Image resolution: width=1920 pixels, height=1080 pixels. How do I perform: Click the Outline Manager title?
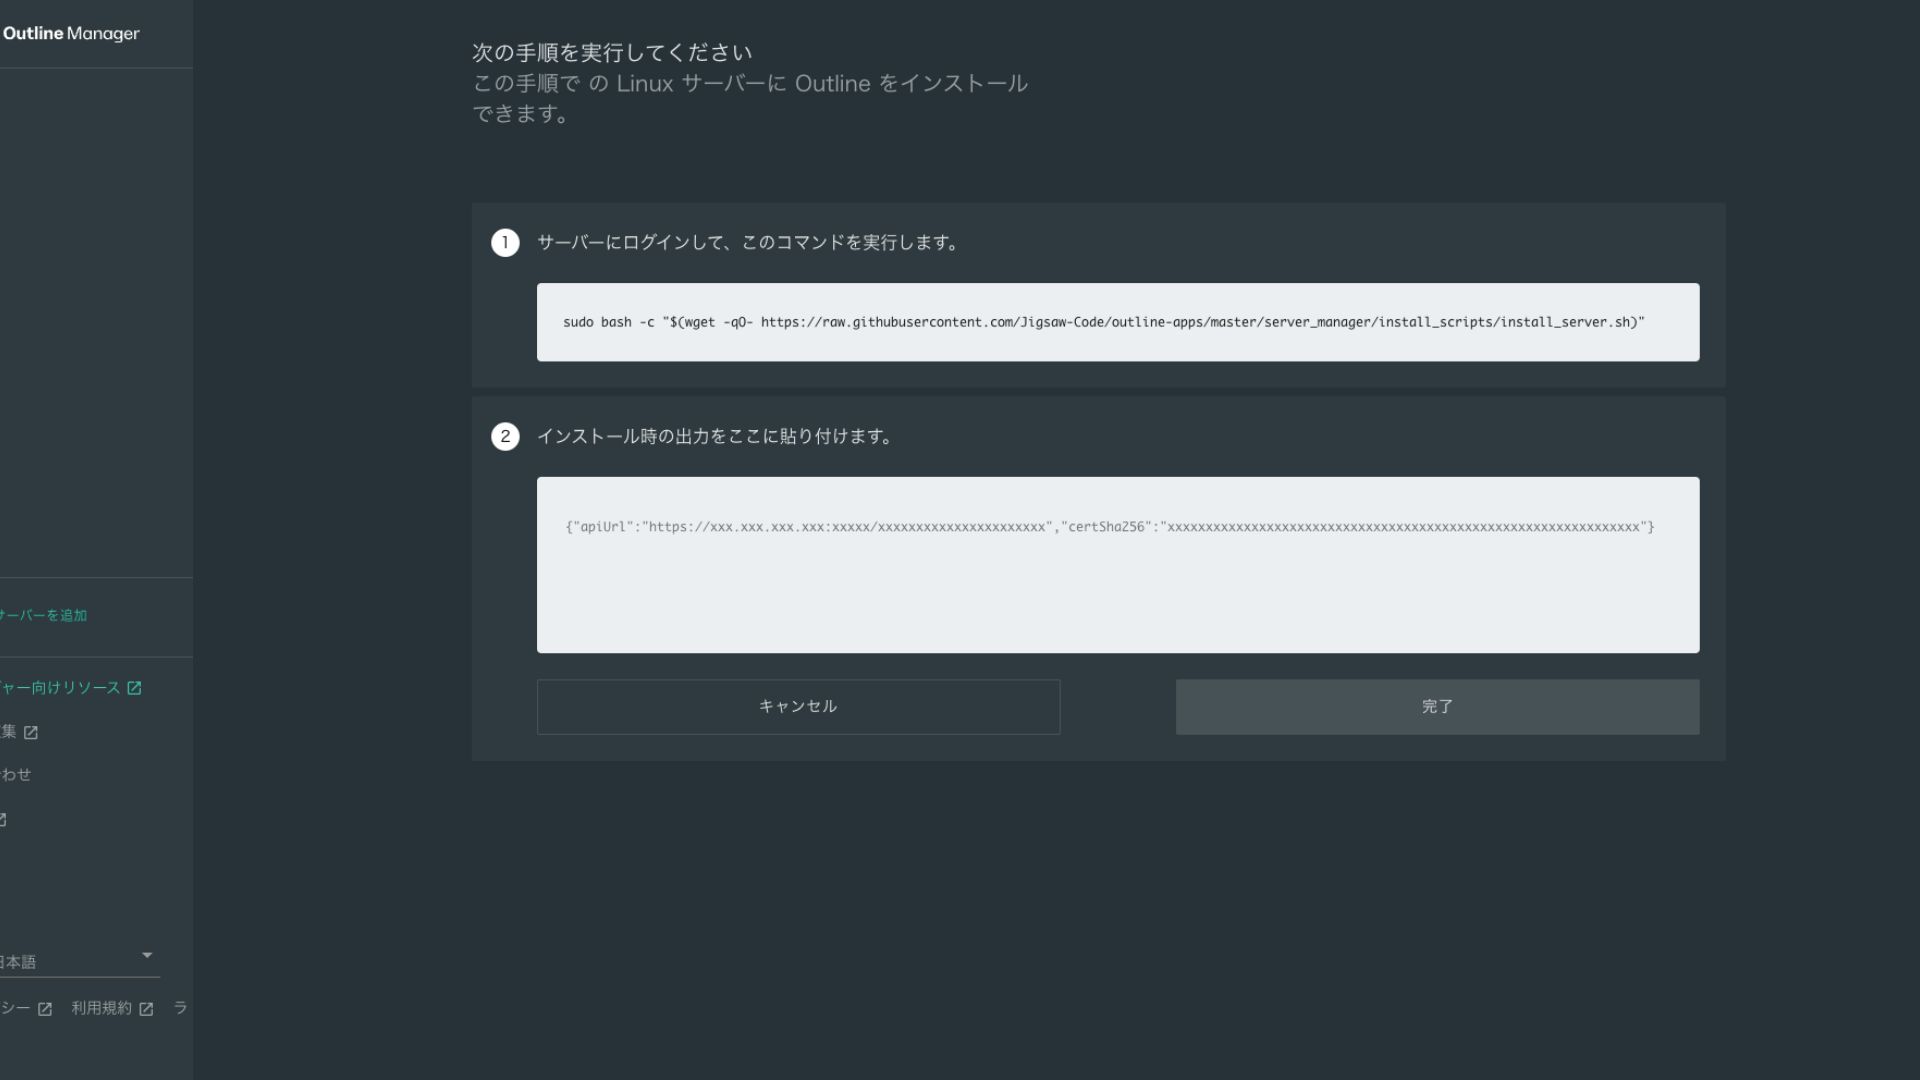pos(71,33)
